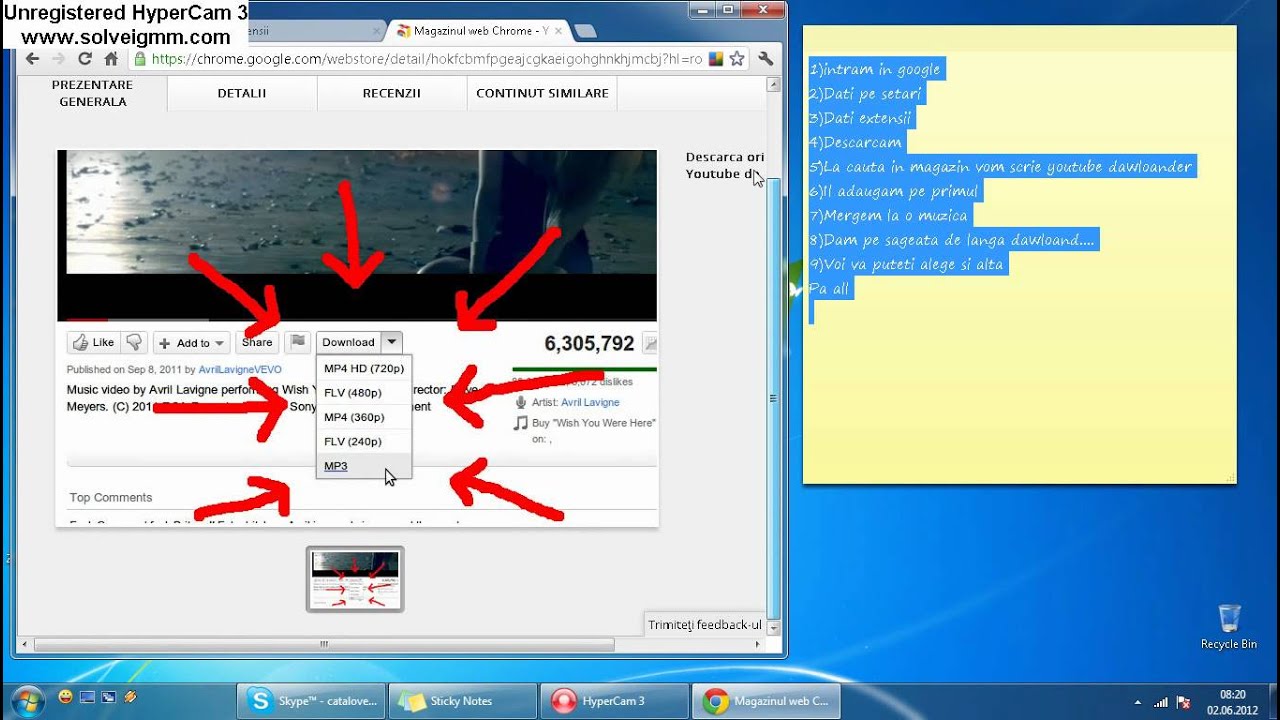Select the Recycle Bin desktop icon
Screen dimensions: 1280x720
pyautogui.click(x=1229, y=627)
